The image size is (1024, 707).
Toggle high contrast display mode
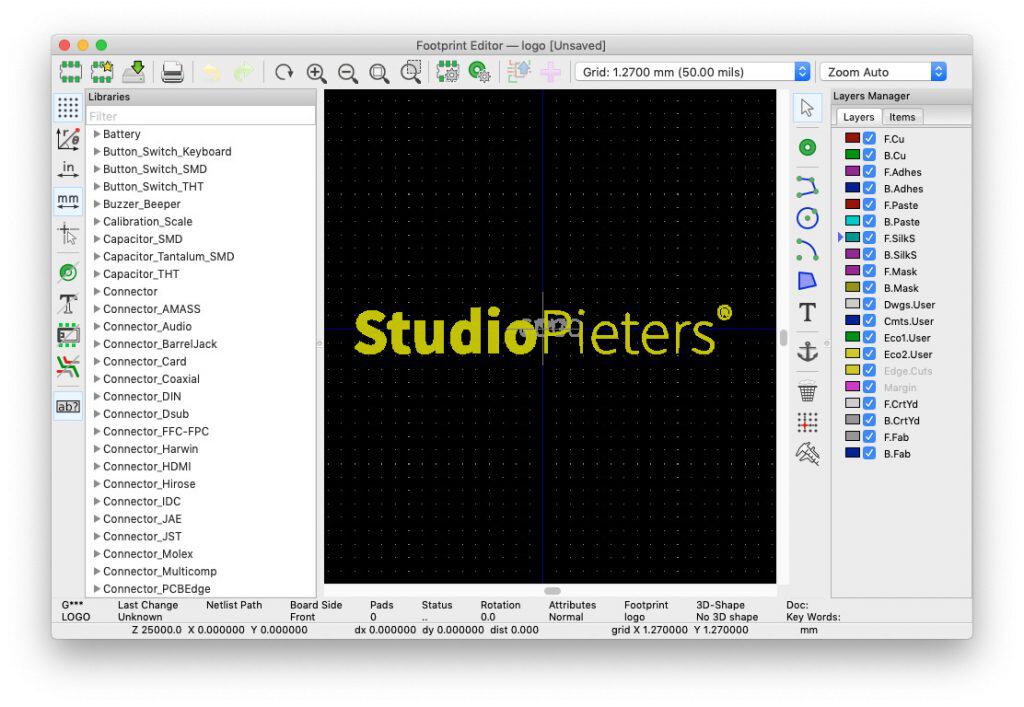click(68, 367)
